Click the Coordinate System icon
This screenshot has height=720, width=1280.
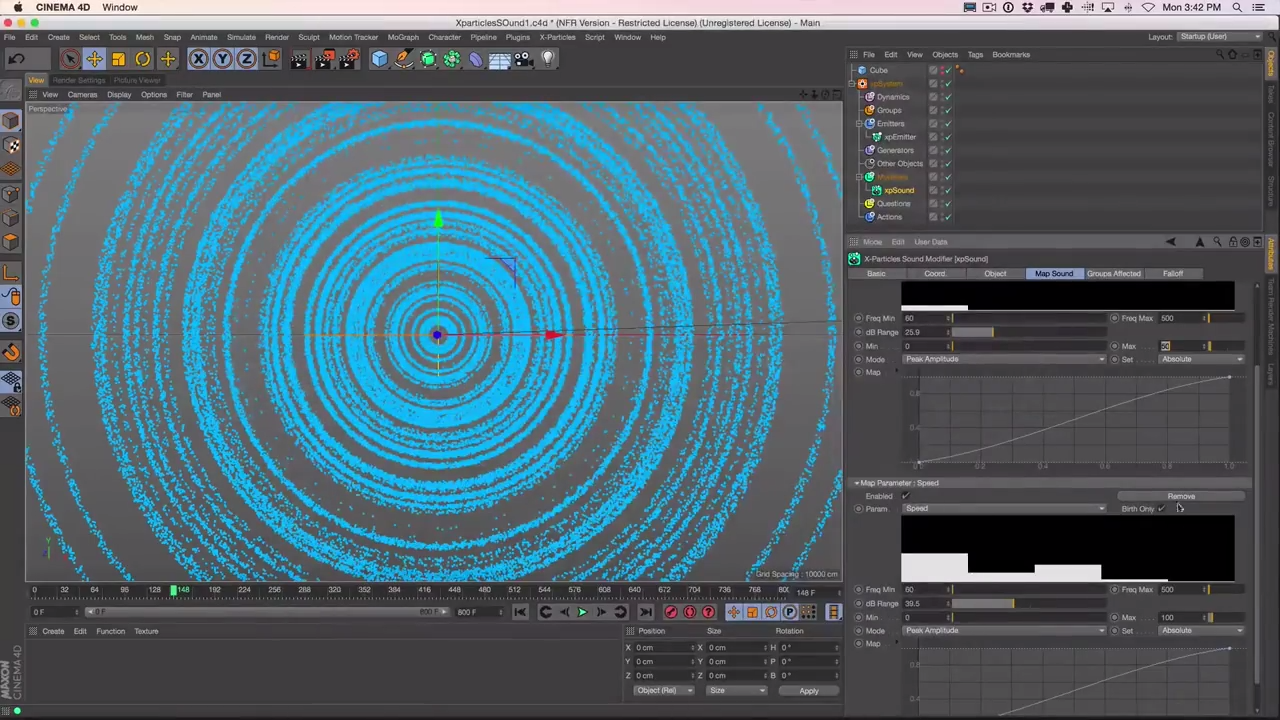coord(271,59)
